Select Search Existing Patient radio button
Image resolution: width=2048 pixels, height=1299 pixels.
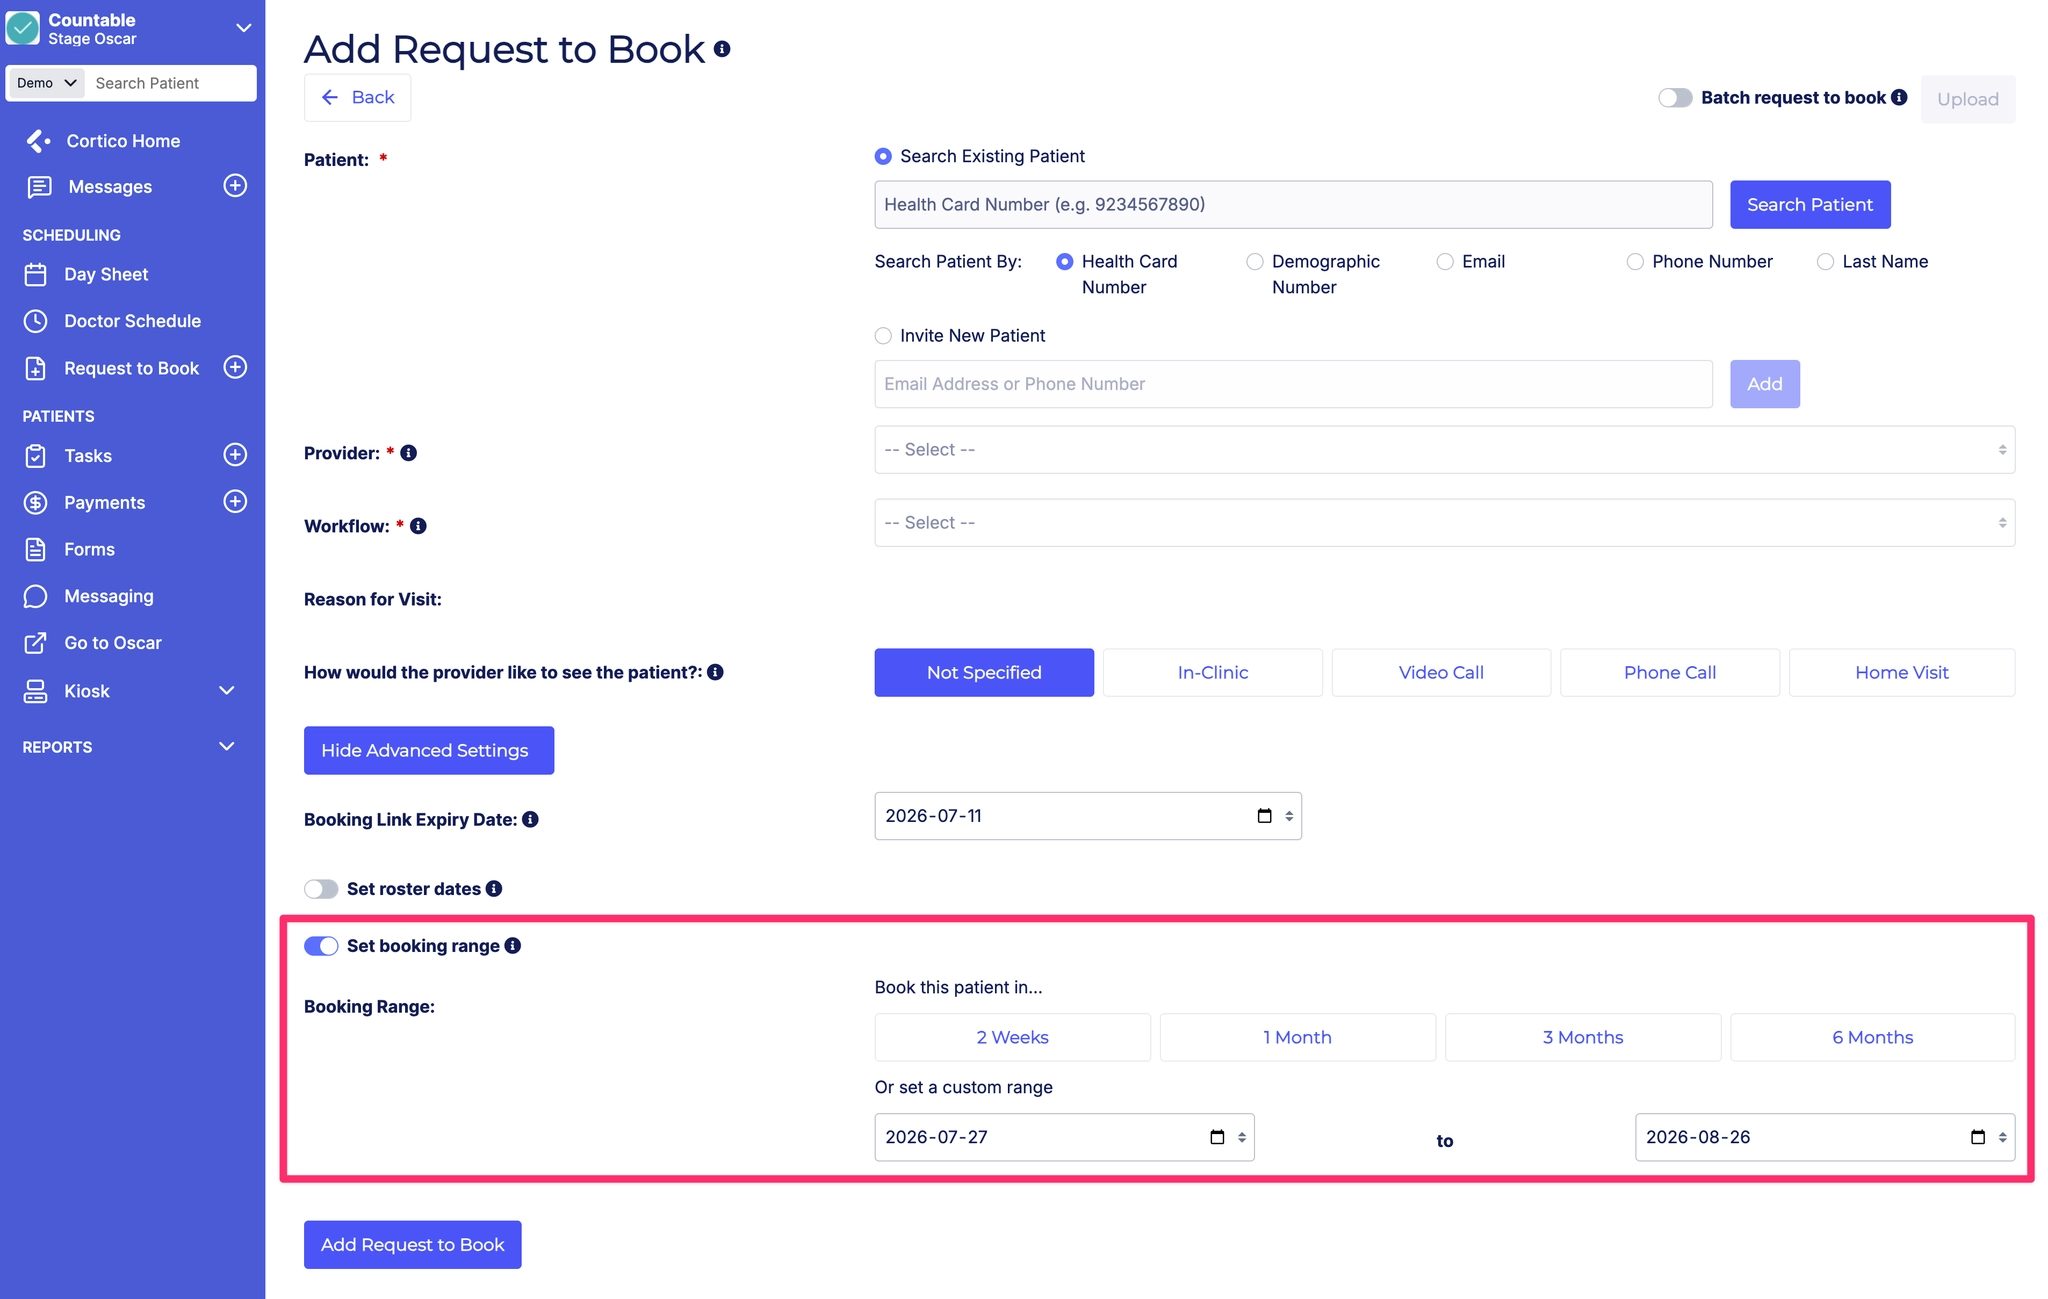click(x=883, y=157)
